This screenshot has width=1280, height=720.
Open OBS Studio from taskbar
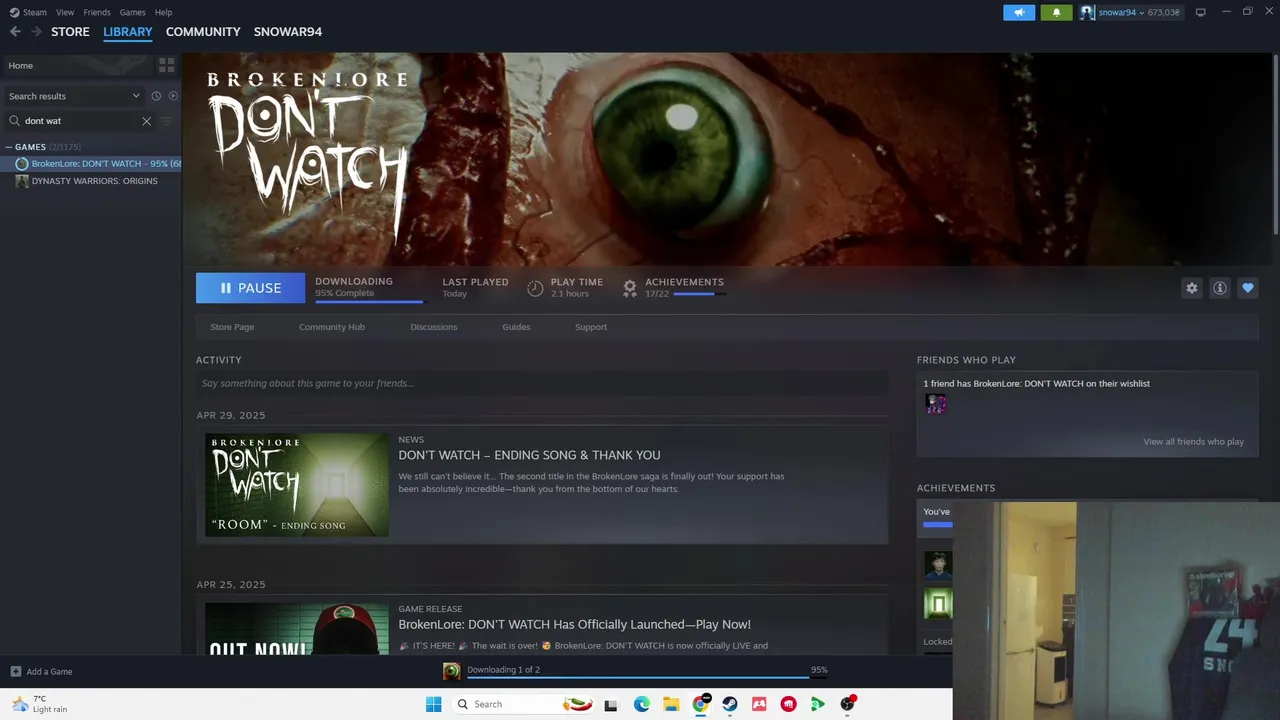[848, 704]
